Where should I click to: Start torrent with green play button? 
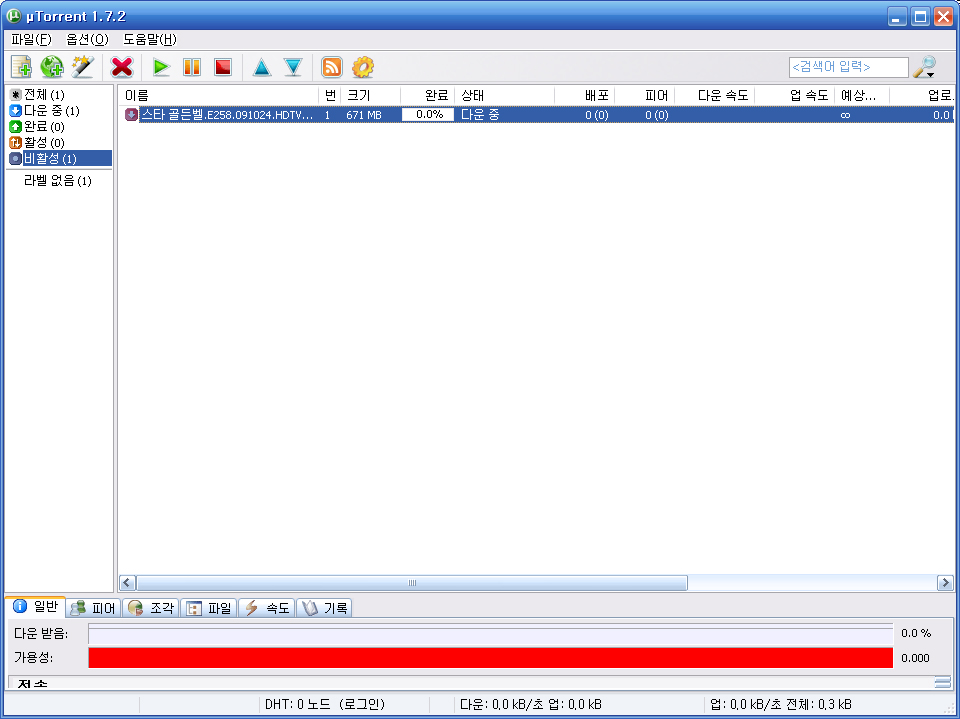pyautogui.click(x=161, y=67)
